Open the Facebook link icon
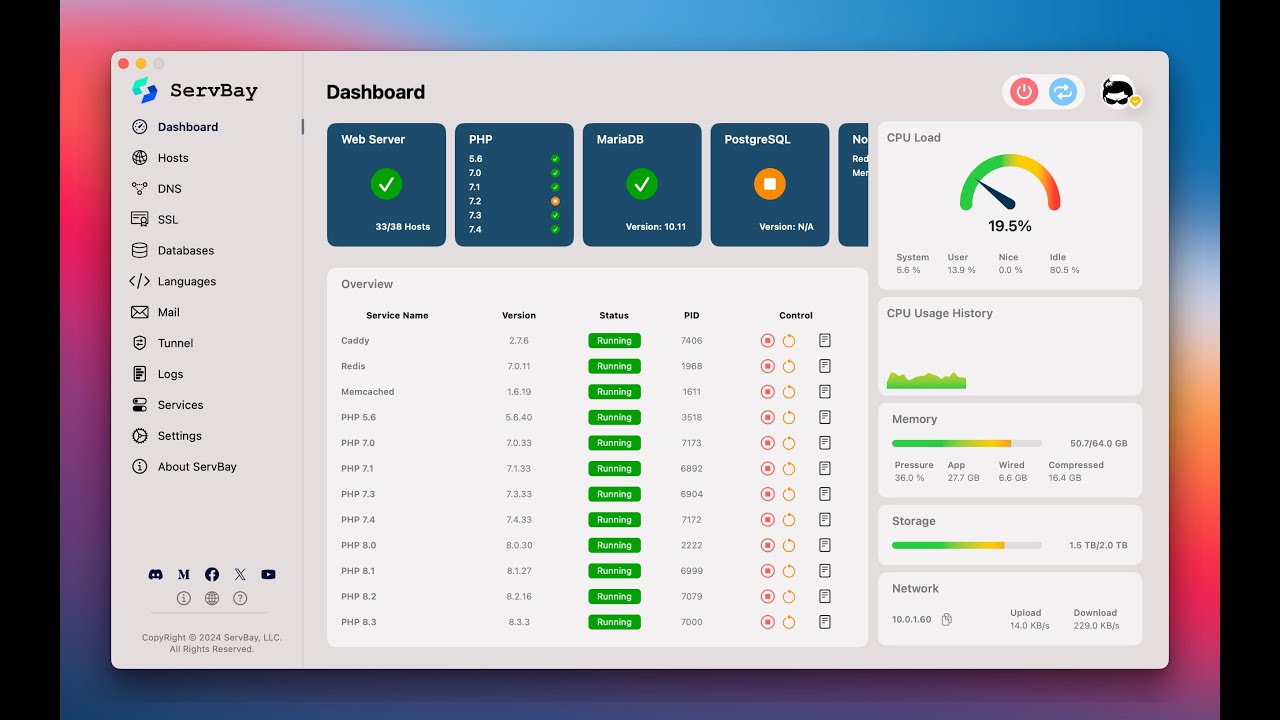 point(212,574)
